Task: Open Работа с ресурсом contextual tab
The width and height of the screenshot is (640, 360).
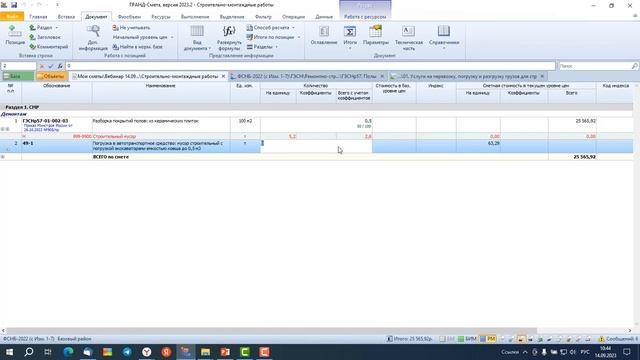Action: 365,17
